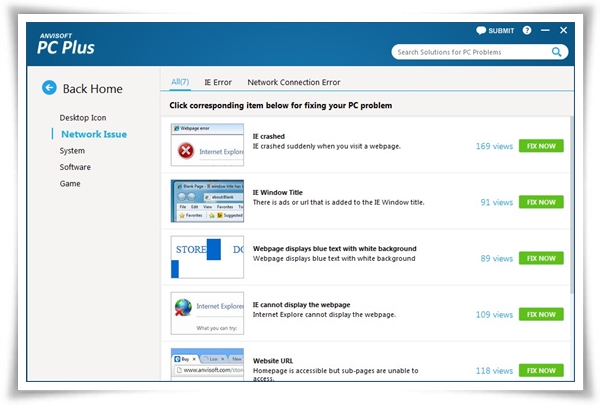Click FIX NOW for Website URL
600x405 pixels.
[x=541, y=371]
